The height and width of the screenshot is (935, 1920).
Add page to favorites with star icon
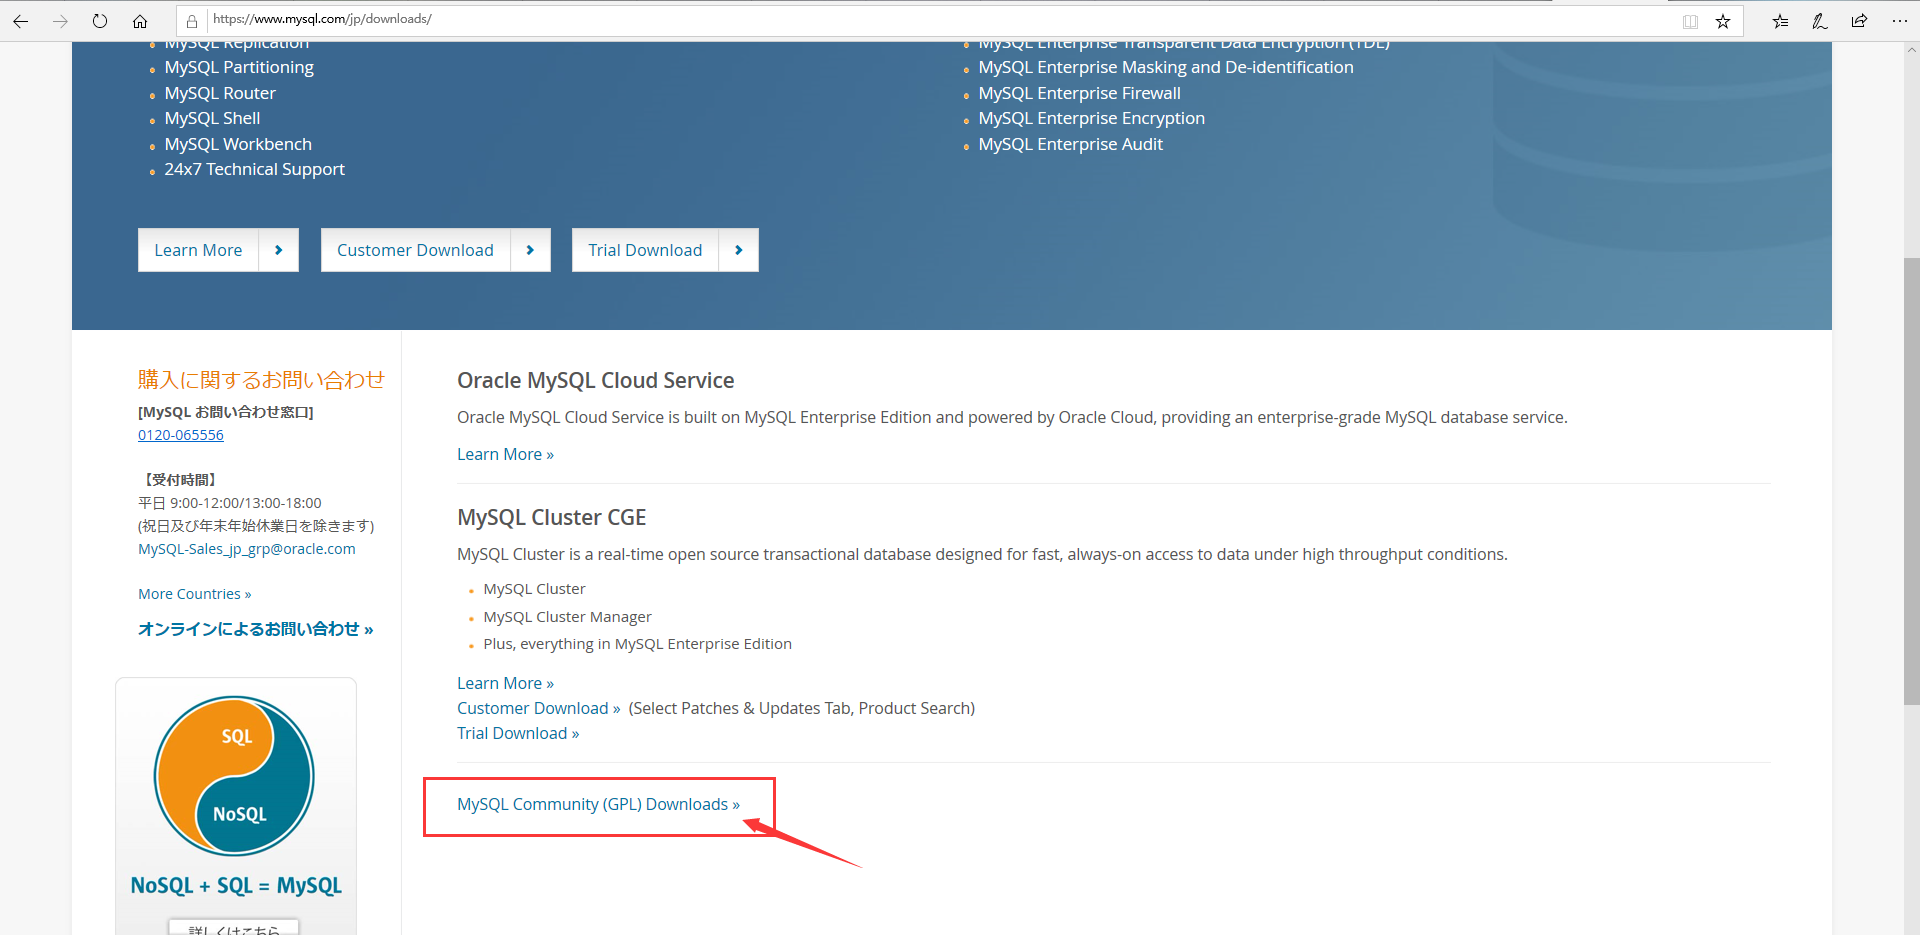pyautogui.click(x=1723, y=21)
